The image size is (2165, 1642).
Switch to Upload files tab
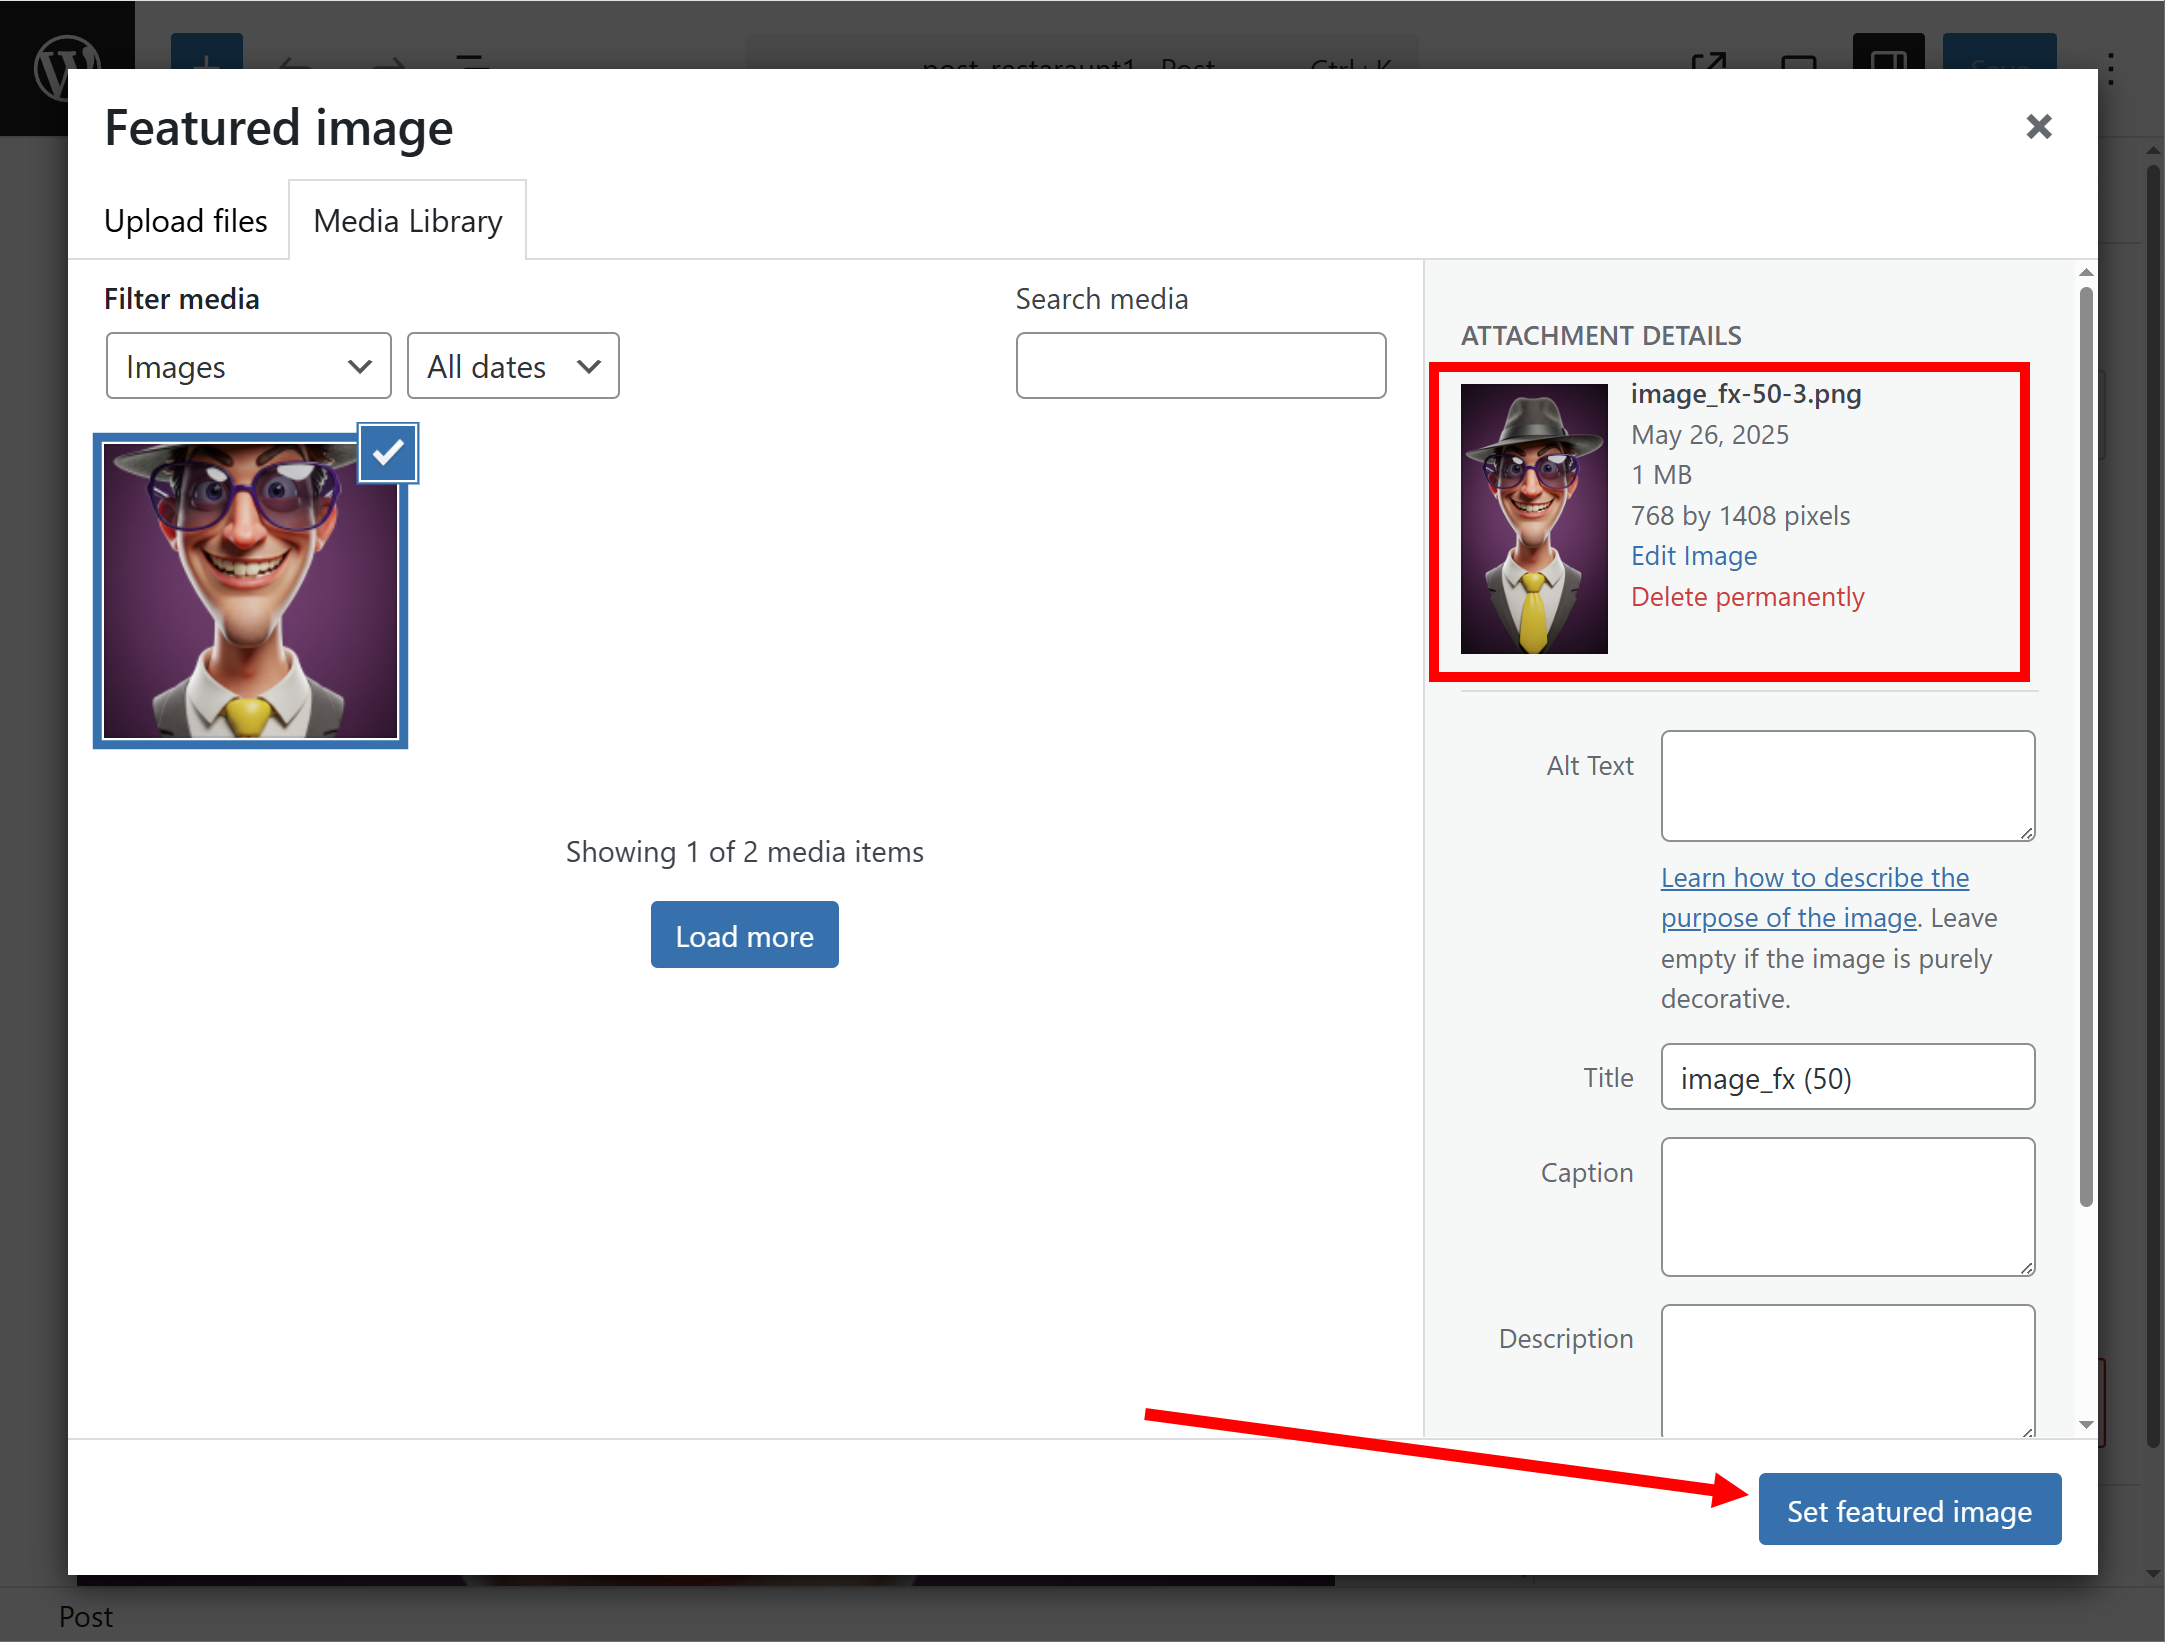pos(186,220)
